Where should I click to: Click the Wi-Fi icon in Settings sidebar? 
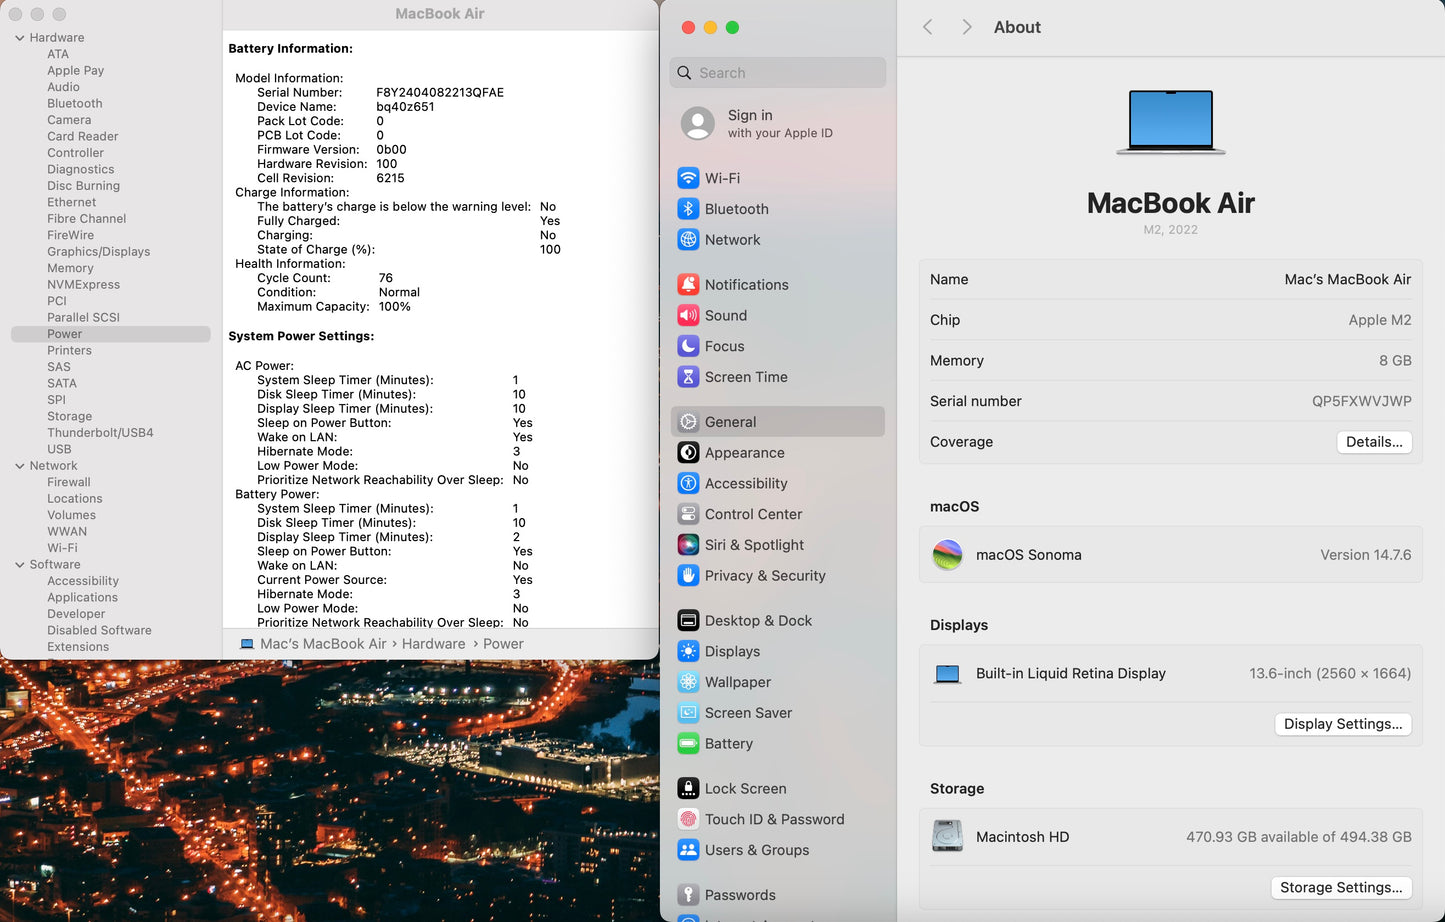[x=688, y=178]
